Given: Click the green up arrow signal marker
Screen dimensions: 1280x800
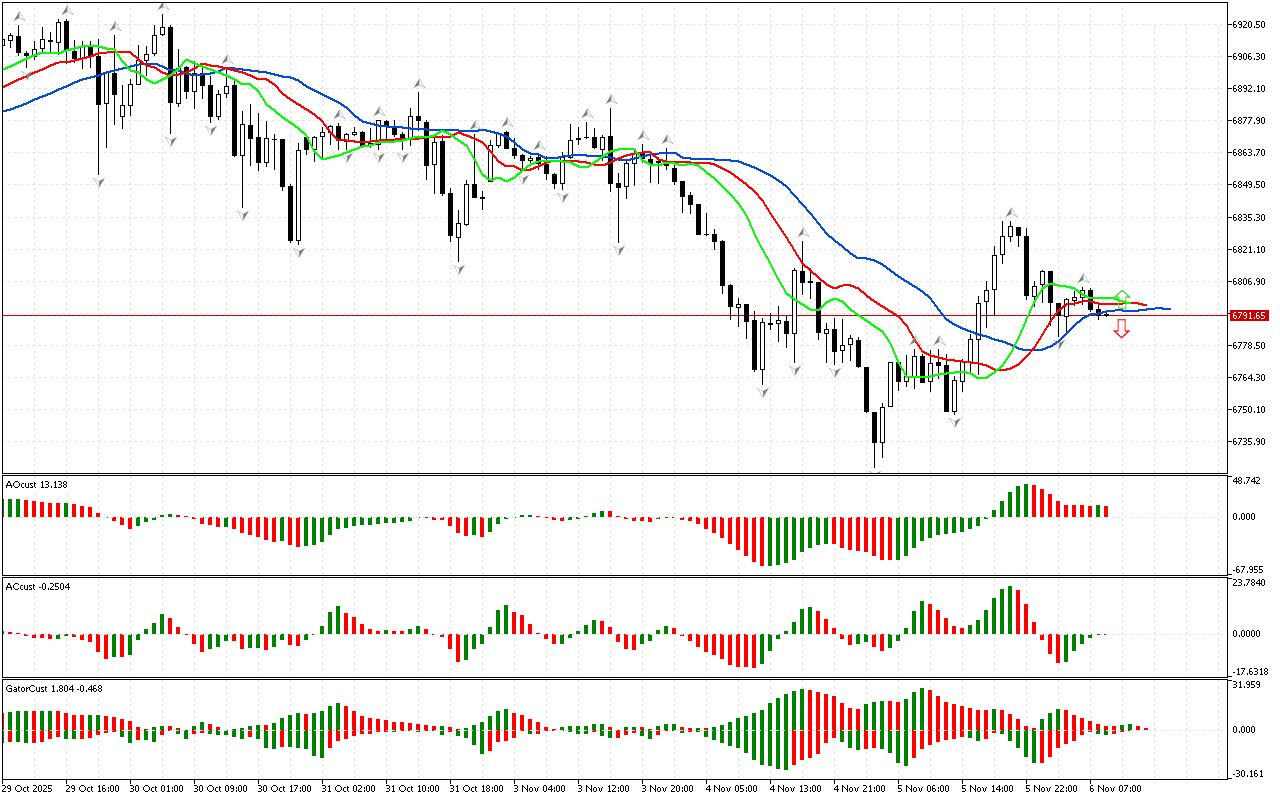Looking at the screenshot, I should click(1122, 296).
